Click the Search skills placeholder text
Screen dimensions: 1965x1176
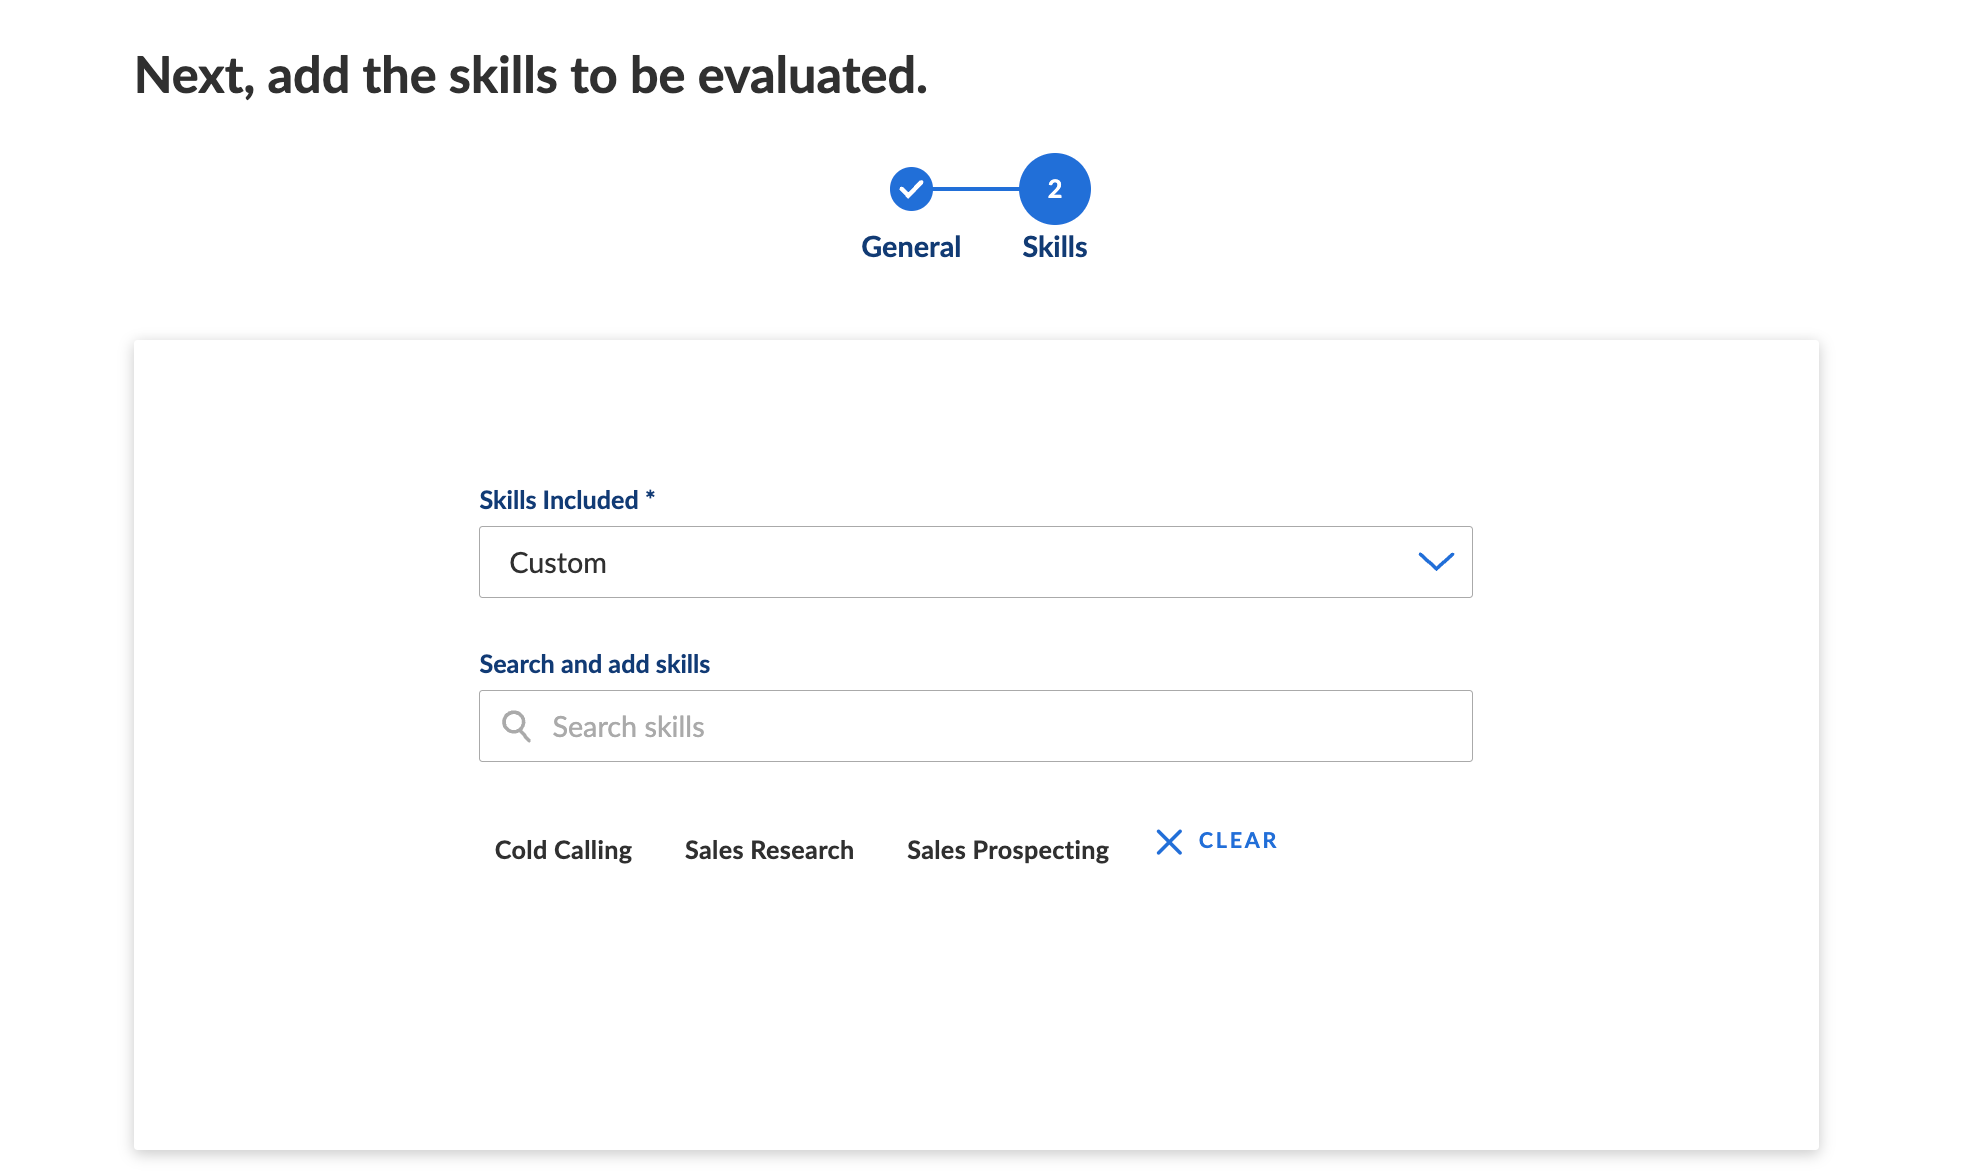click(x=628, y=727)
